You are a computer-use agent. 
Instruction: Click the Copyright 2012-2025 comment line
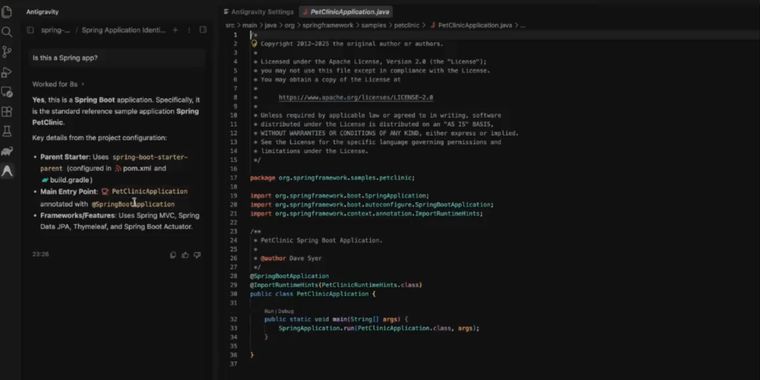352,44
